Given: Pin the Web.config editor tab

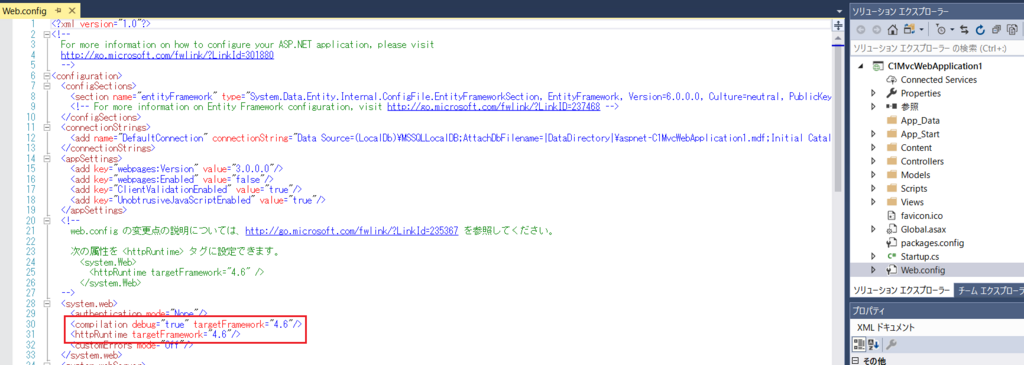Looking at the screenshot, I should click(58, 11).
